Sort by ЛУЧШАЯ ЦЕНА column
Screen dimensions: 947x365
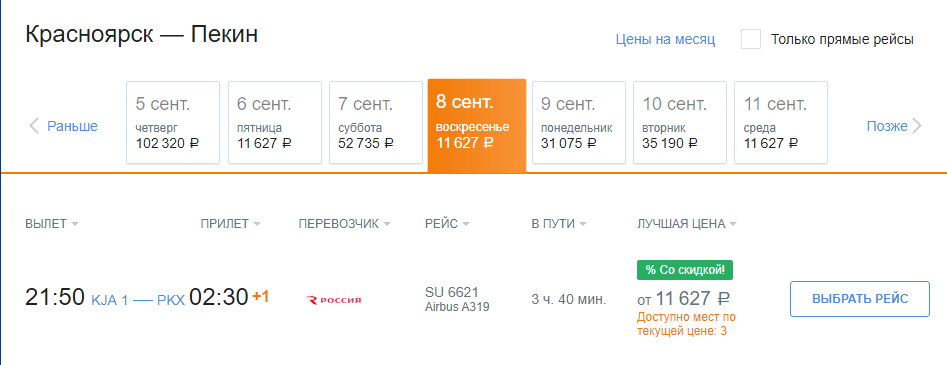click(x=687, y=224)
